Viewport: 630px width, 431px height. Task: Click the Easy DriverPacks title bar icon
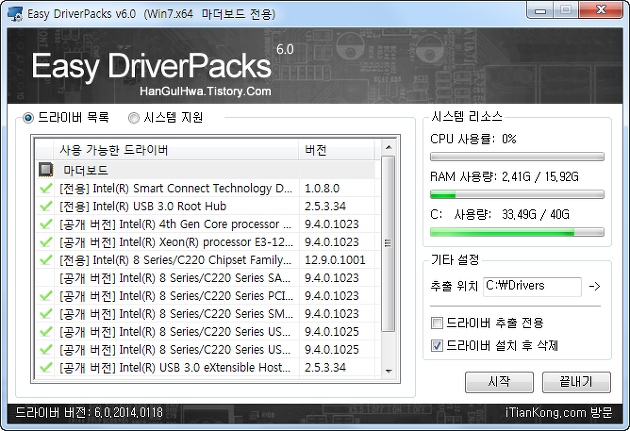pyautogui.click(x=15, y=14)
